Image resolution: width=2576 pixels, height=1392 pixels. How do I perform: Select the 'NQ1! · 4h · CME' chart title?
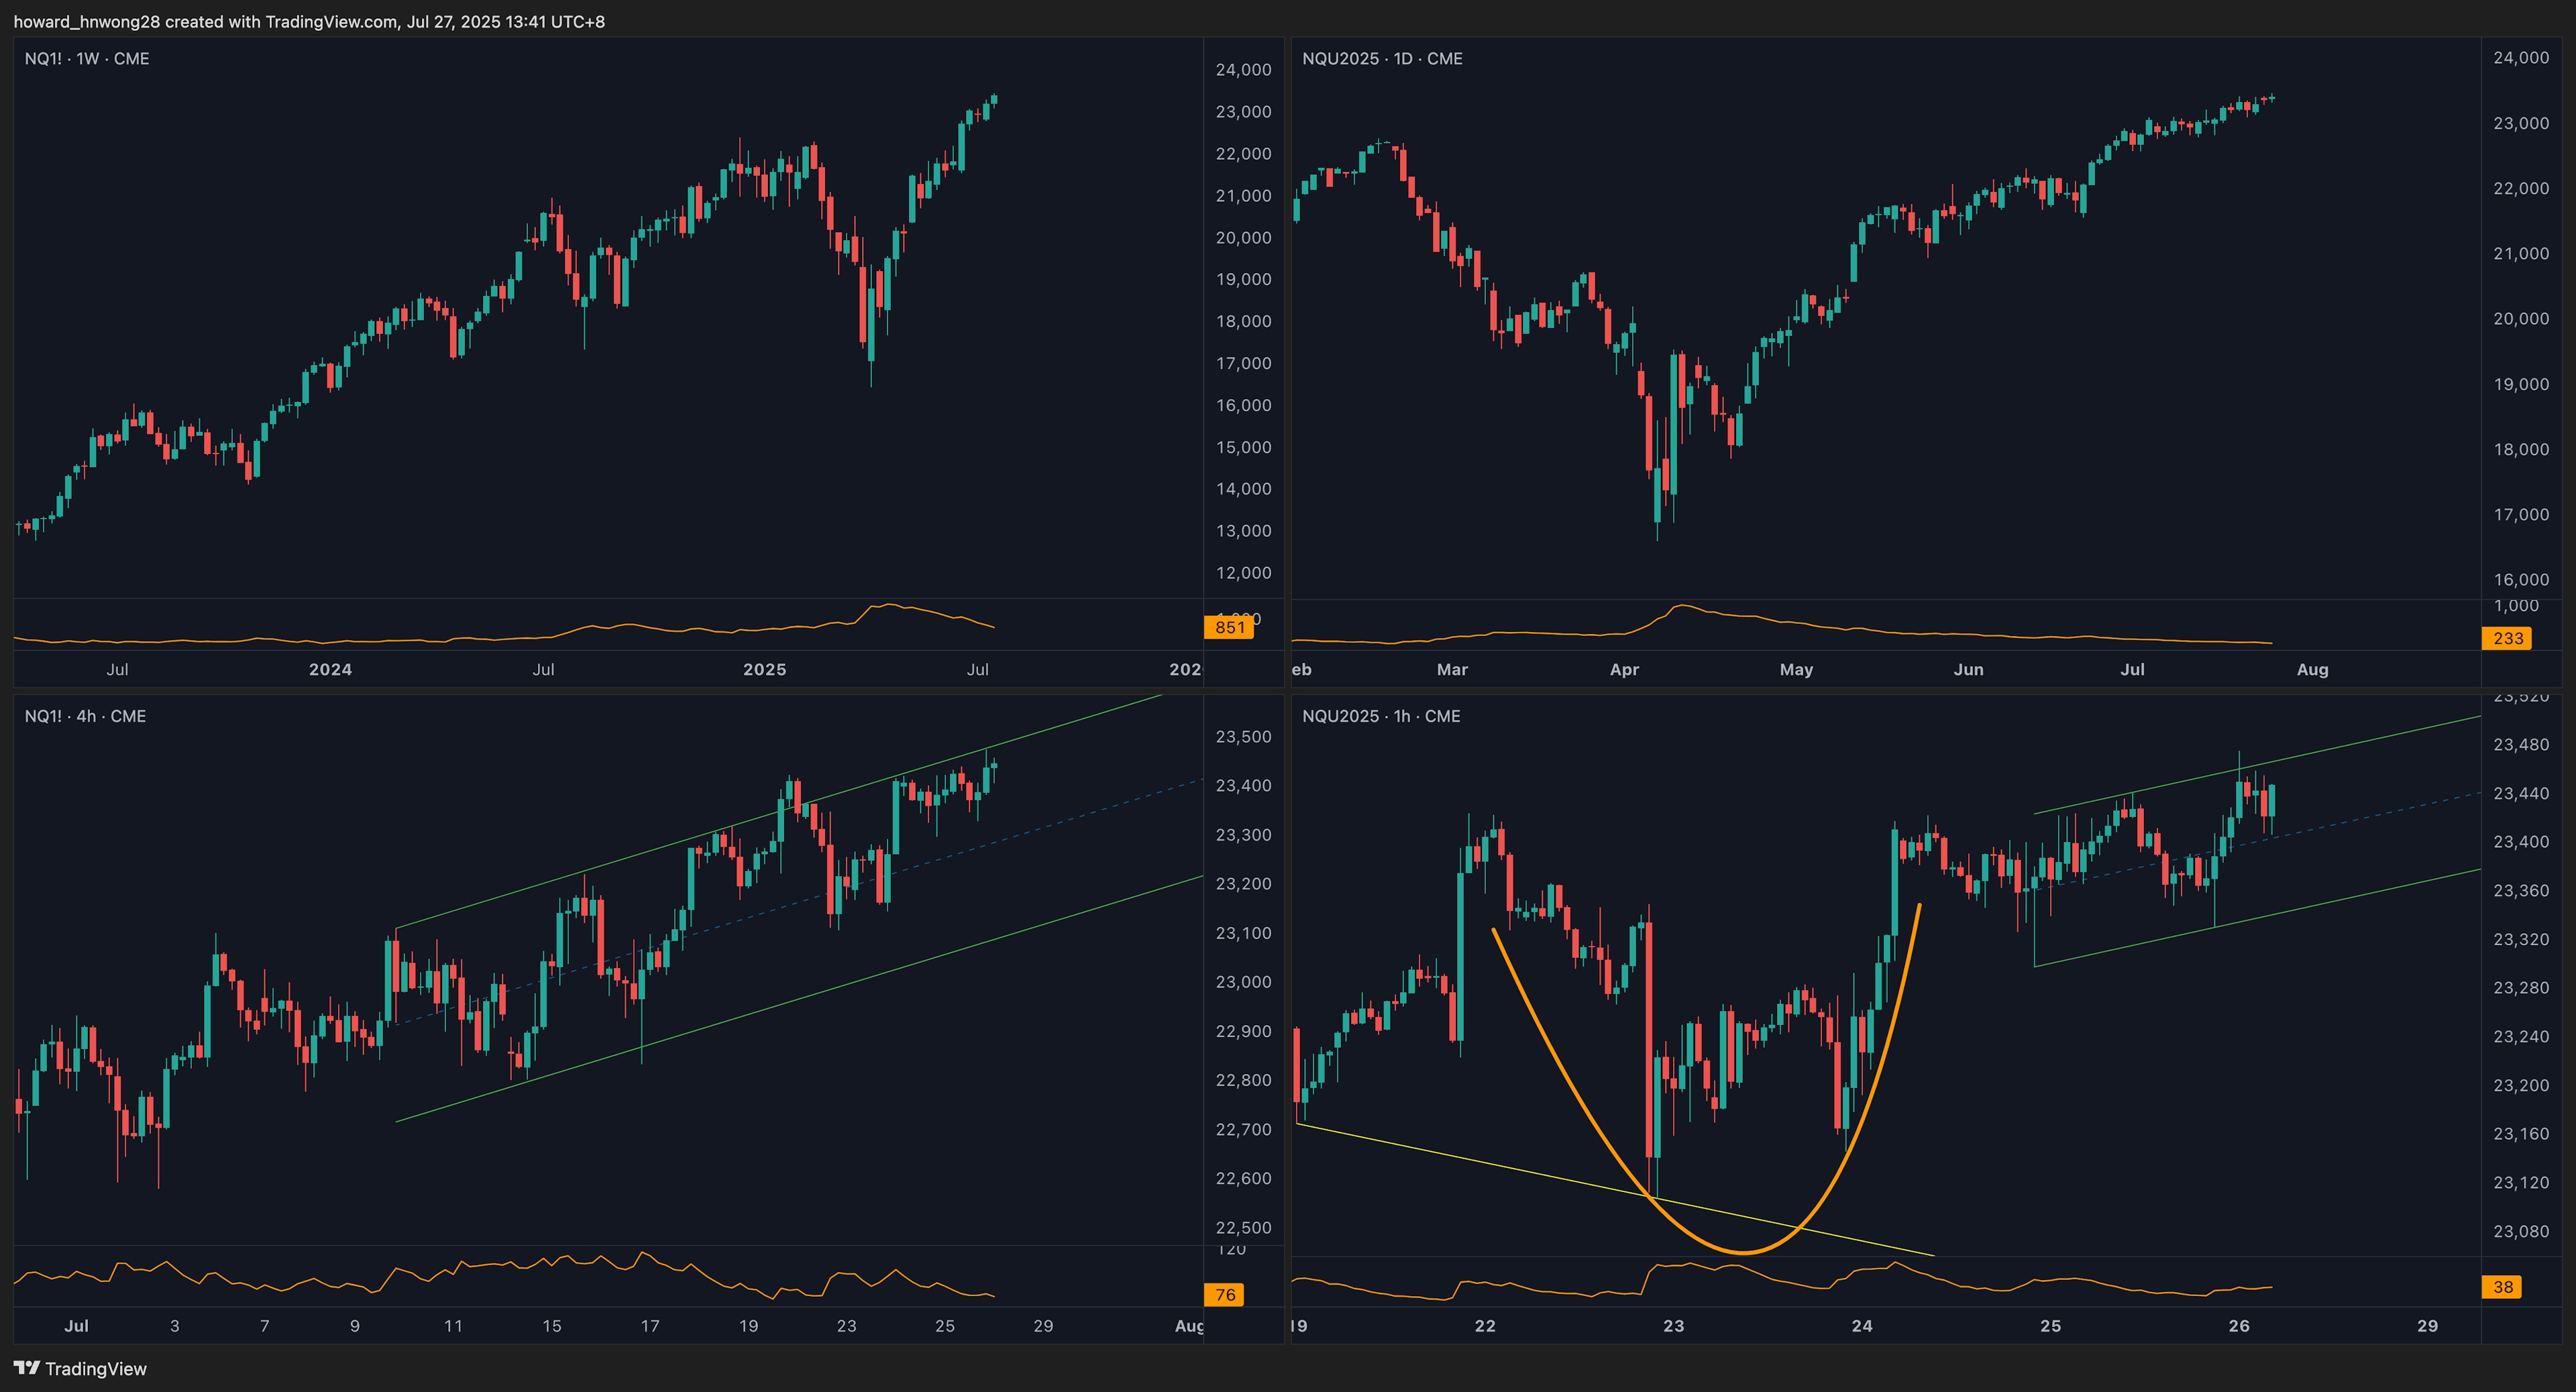(85, 716)
